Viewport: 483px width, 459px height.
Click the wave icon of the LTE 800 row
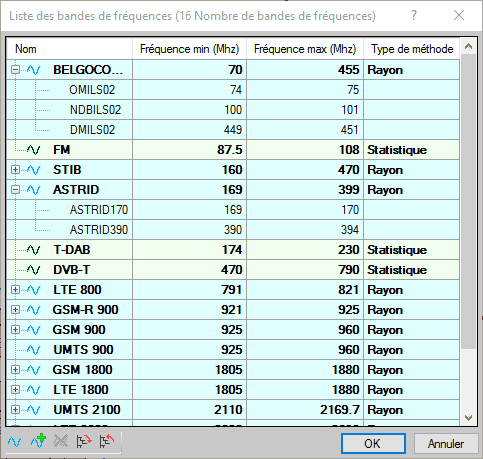pos(34,290)
